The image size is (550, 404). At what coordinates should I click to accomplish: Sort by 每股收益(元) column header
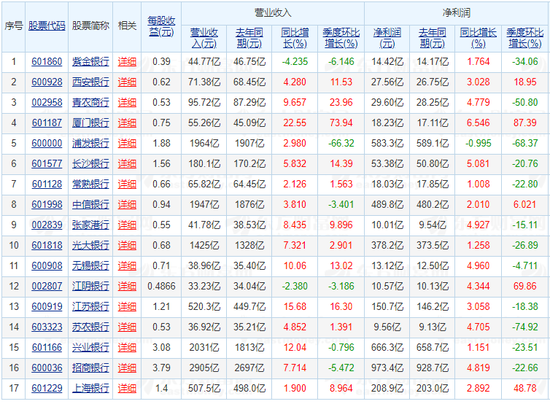point(161,26)
